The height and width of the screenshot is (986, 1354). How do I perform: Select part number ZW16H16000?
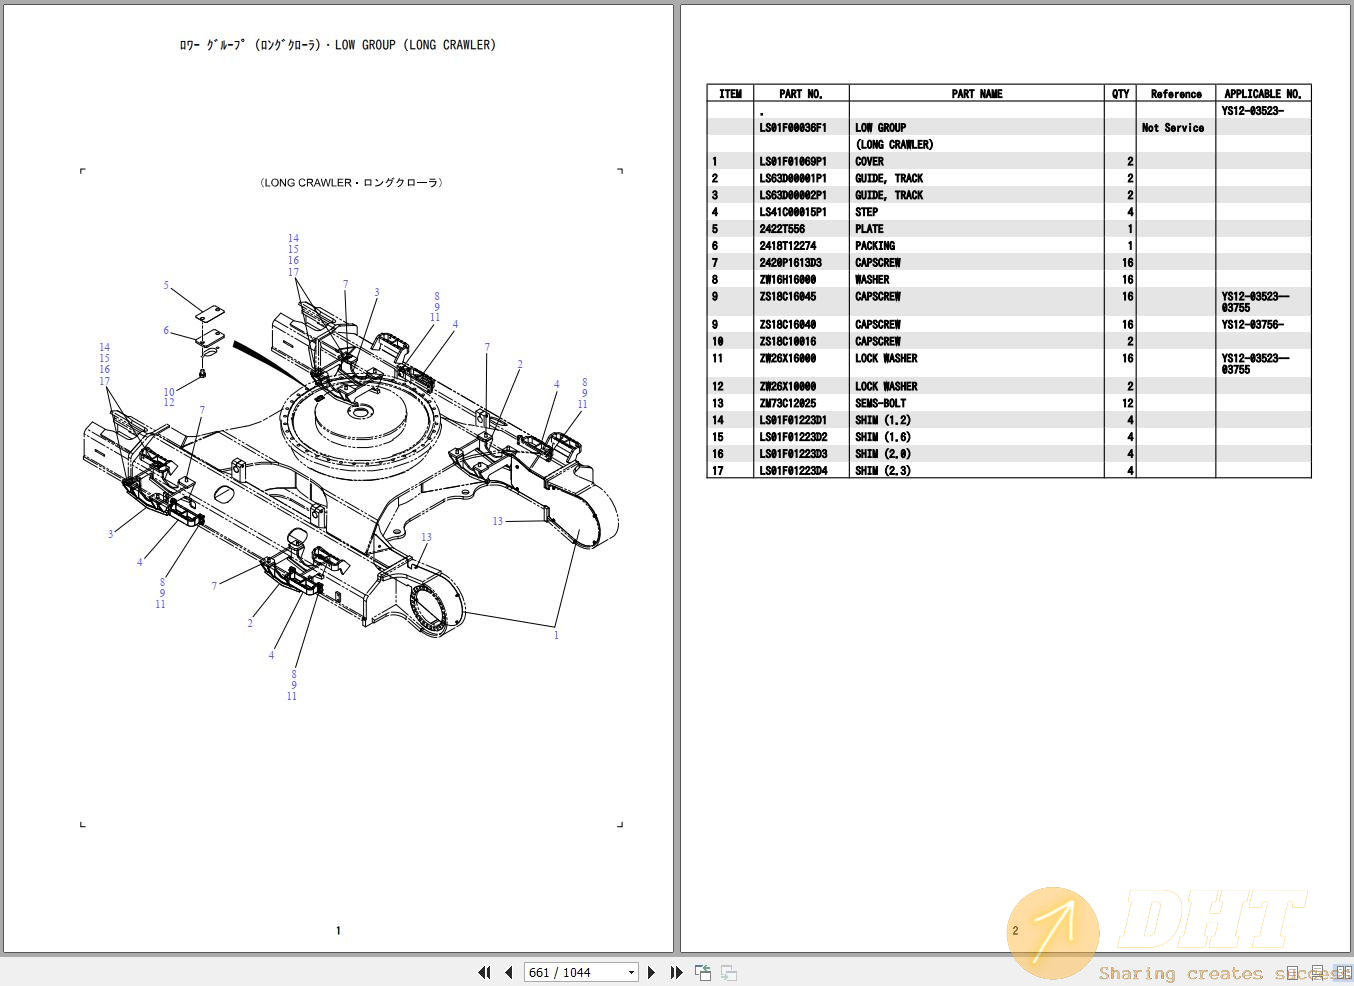pos(788,280)
